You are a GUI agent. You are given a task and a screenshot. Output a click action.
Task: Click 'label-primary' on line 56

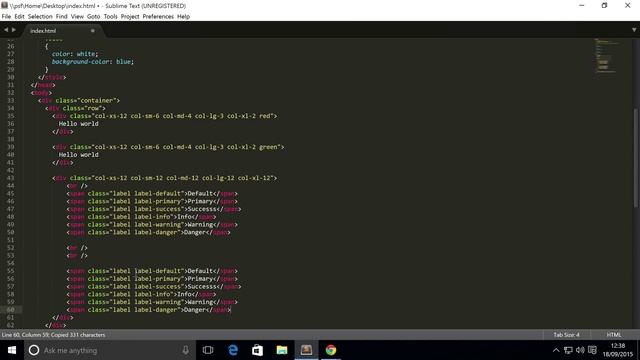pyautogui.click(x=157, y=279)
